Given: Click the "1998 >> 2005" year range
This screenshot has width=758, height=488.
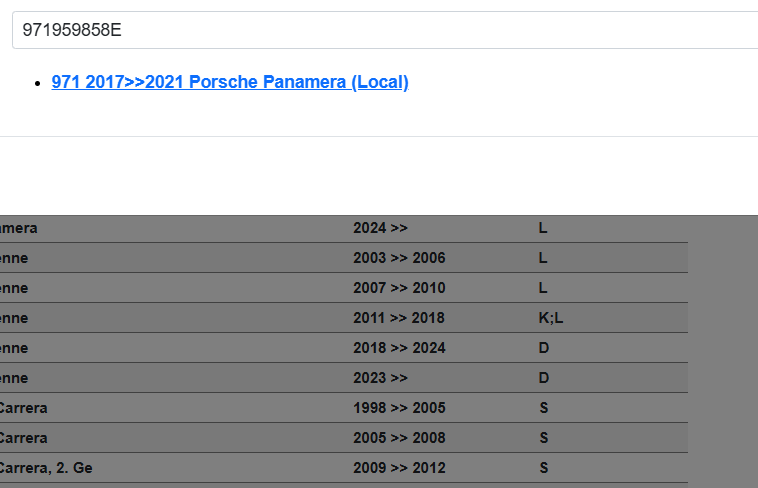Looking at the screenshot, I should [399, 408].
